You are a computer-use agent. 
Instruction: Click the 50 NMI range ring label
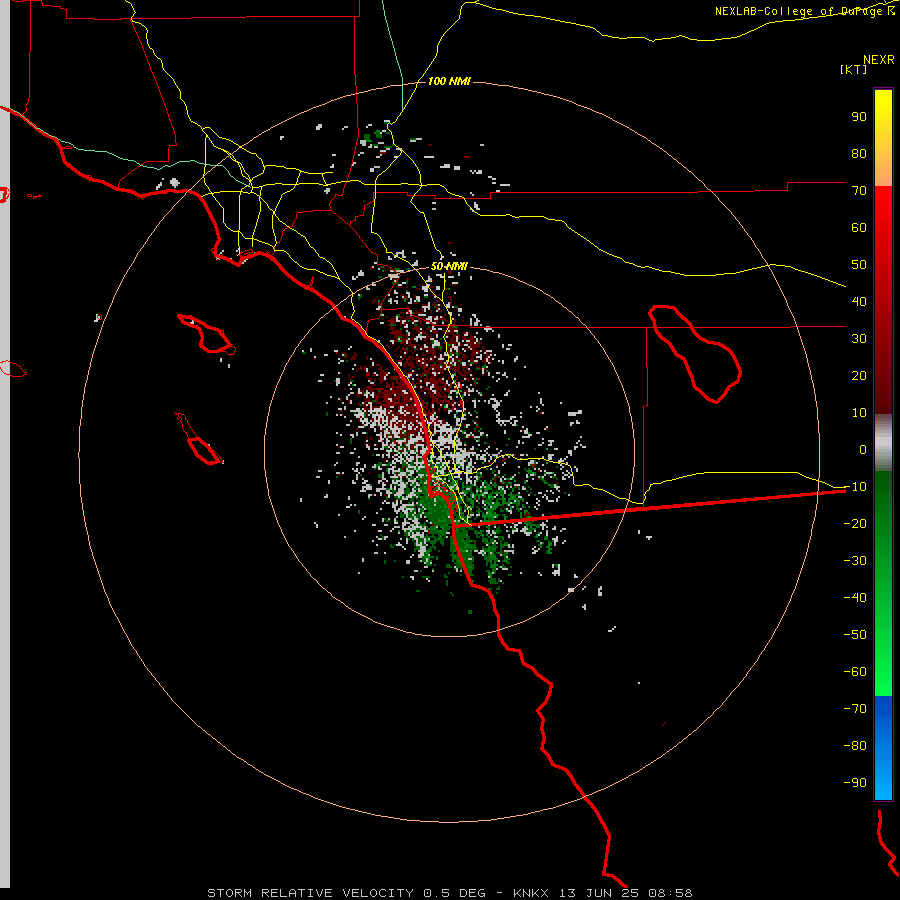(449, 266)
